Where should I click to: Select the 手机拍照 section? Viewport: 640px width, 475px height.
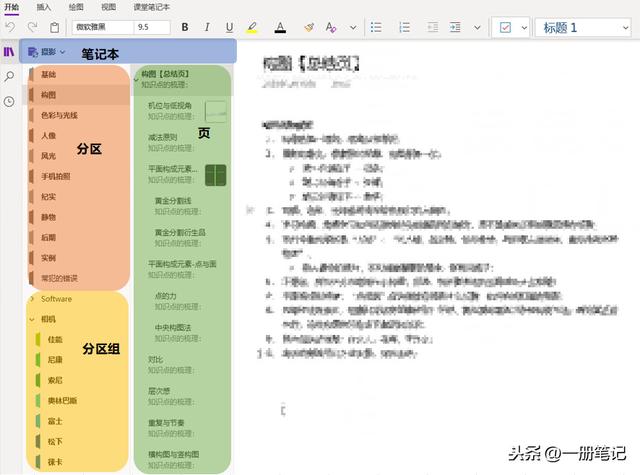click(79, 176)
